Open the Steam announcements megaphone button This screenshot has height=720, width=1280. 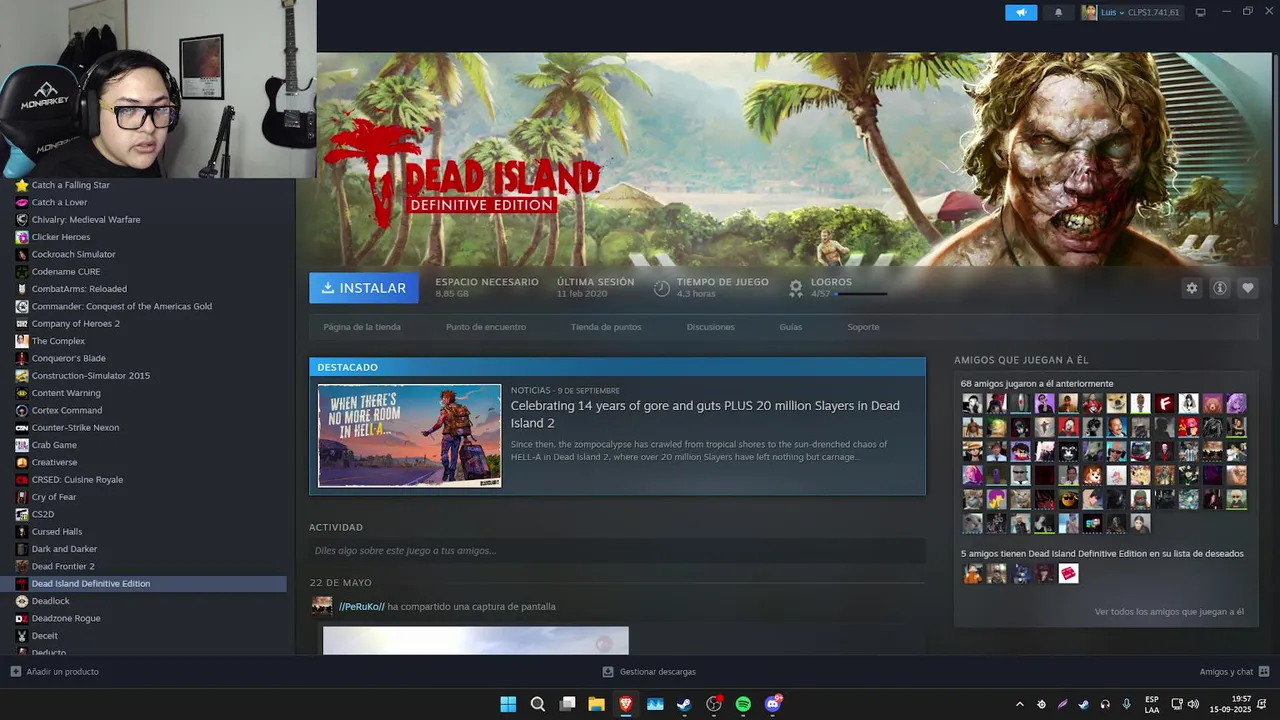coord(1021,12)
